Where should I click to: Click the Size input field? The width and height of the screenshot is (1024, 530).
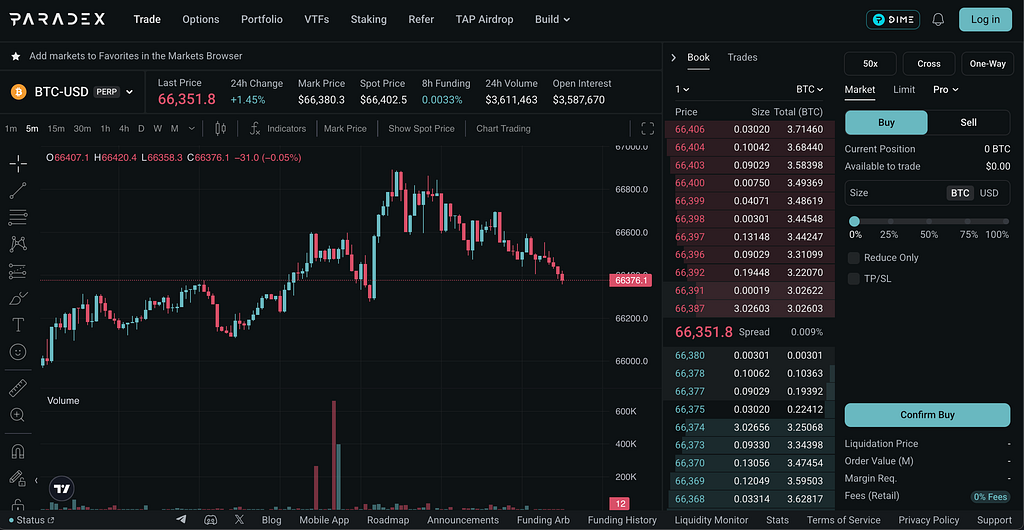point(927,193)
